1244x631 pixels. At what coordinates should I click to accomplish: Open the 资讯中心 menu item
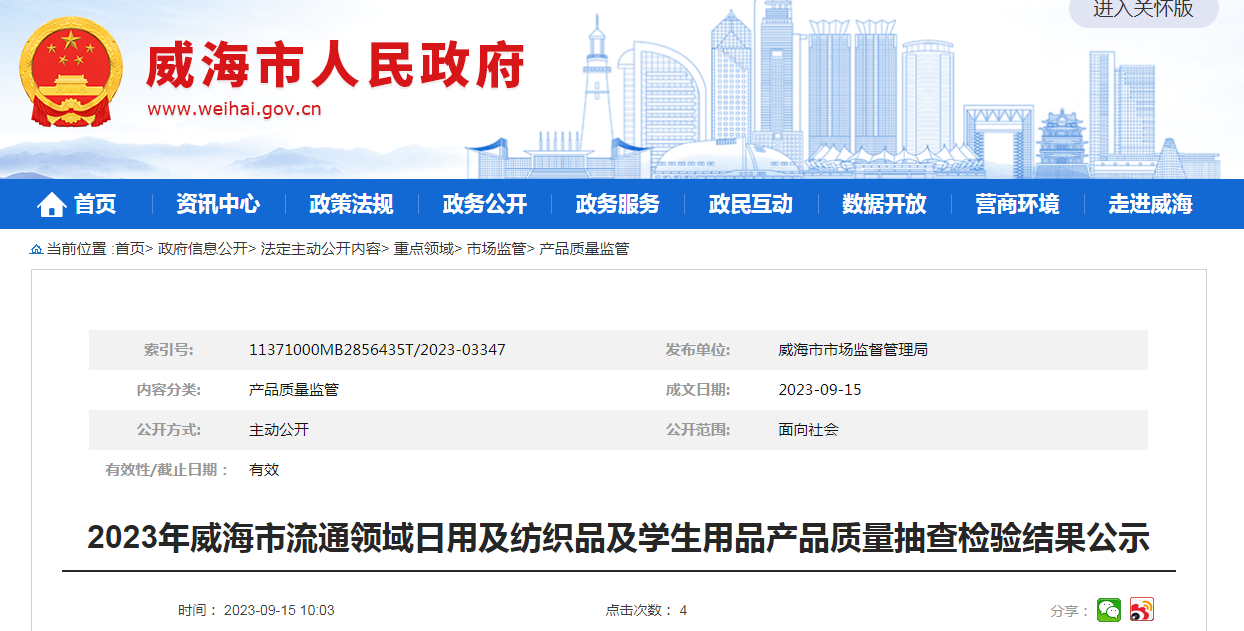coord(218,205)
